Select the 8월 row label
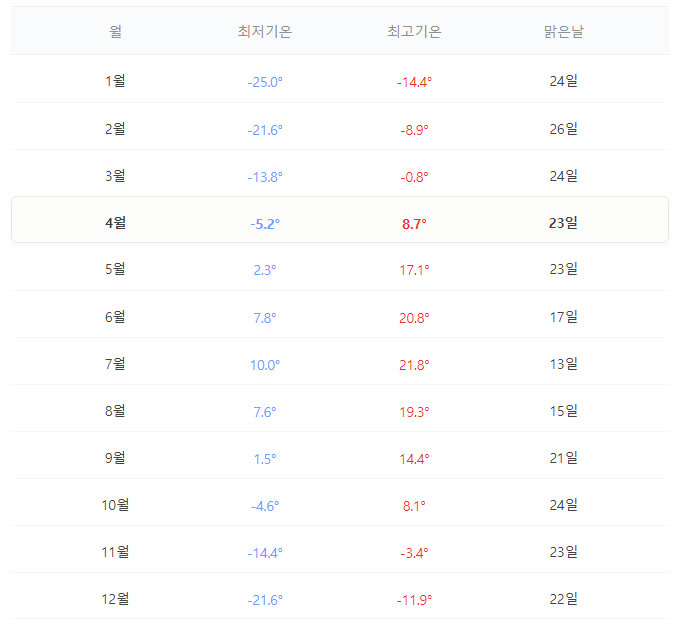 [x=115, y=411]
